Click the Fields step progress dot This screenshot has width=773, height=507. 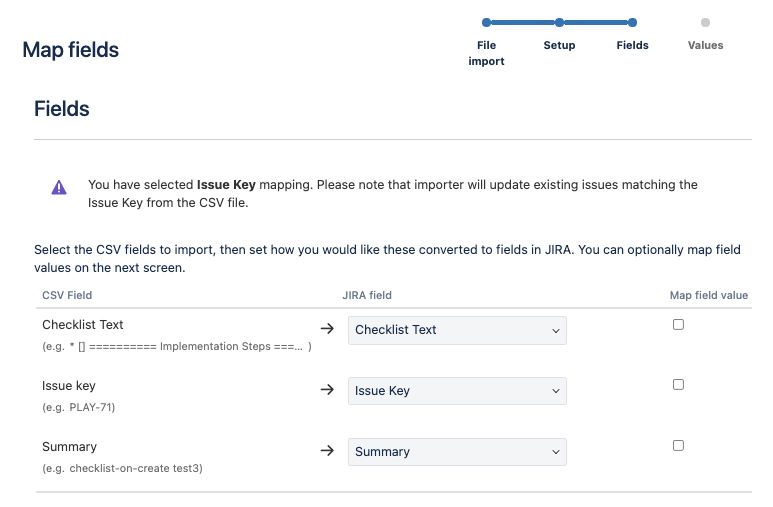[x=632, y=22]
